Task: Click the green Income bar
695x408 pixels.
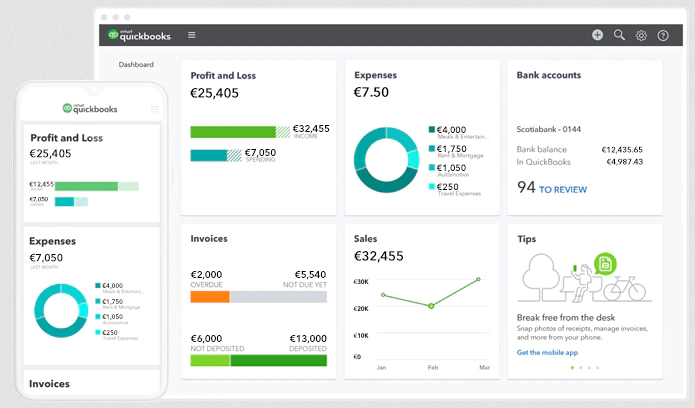Action: 233,131
